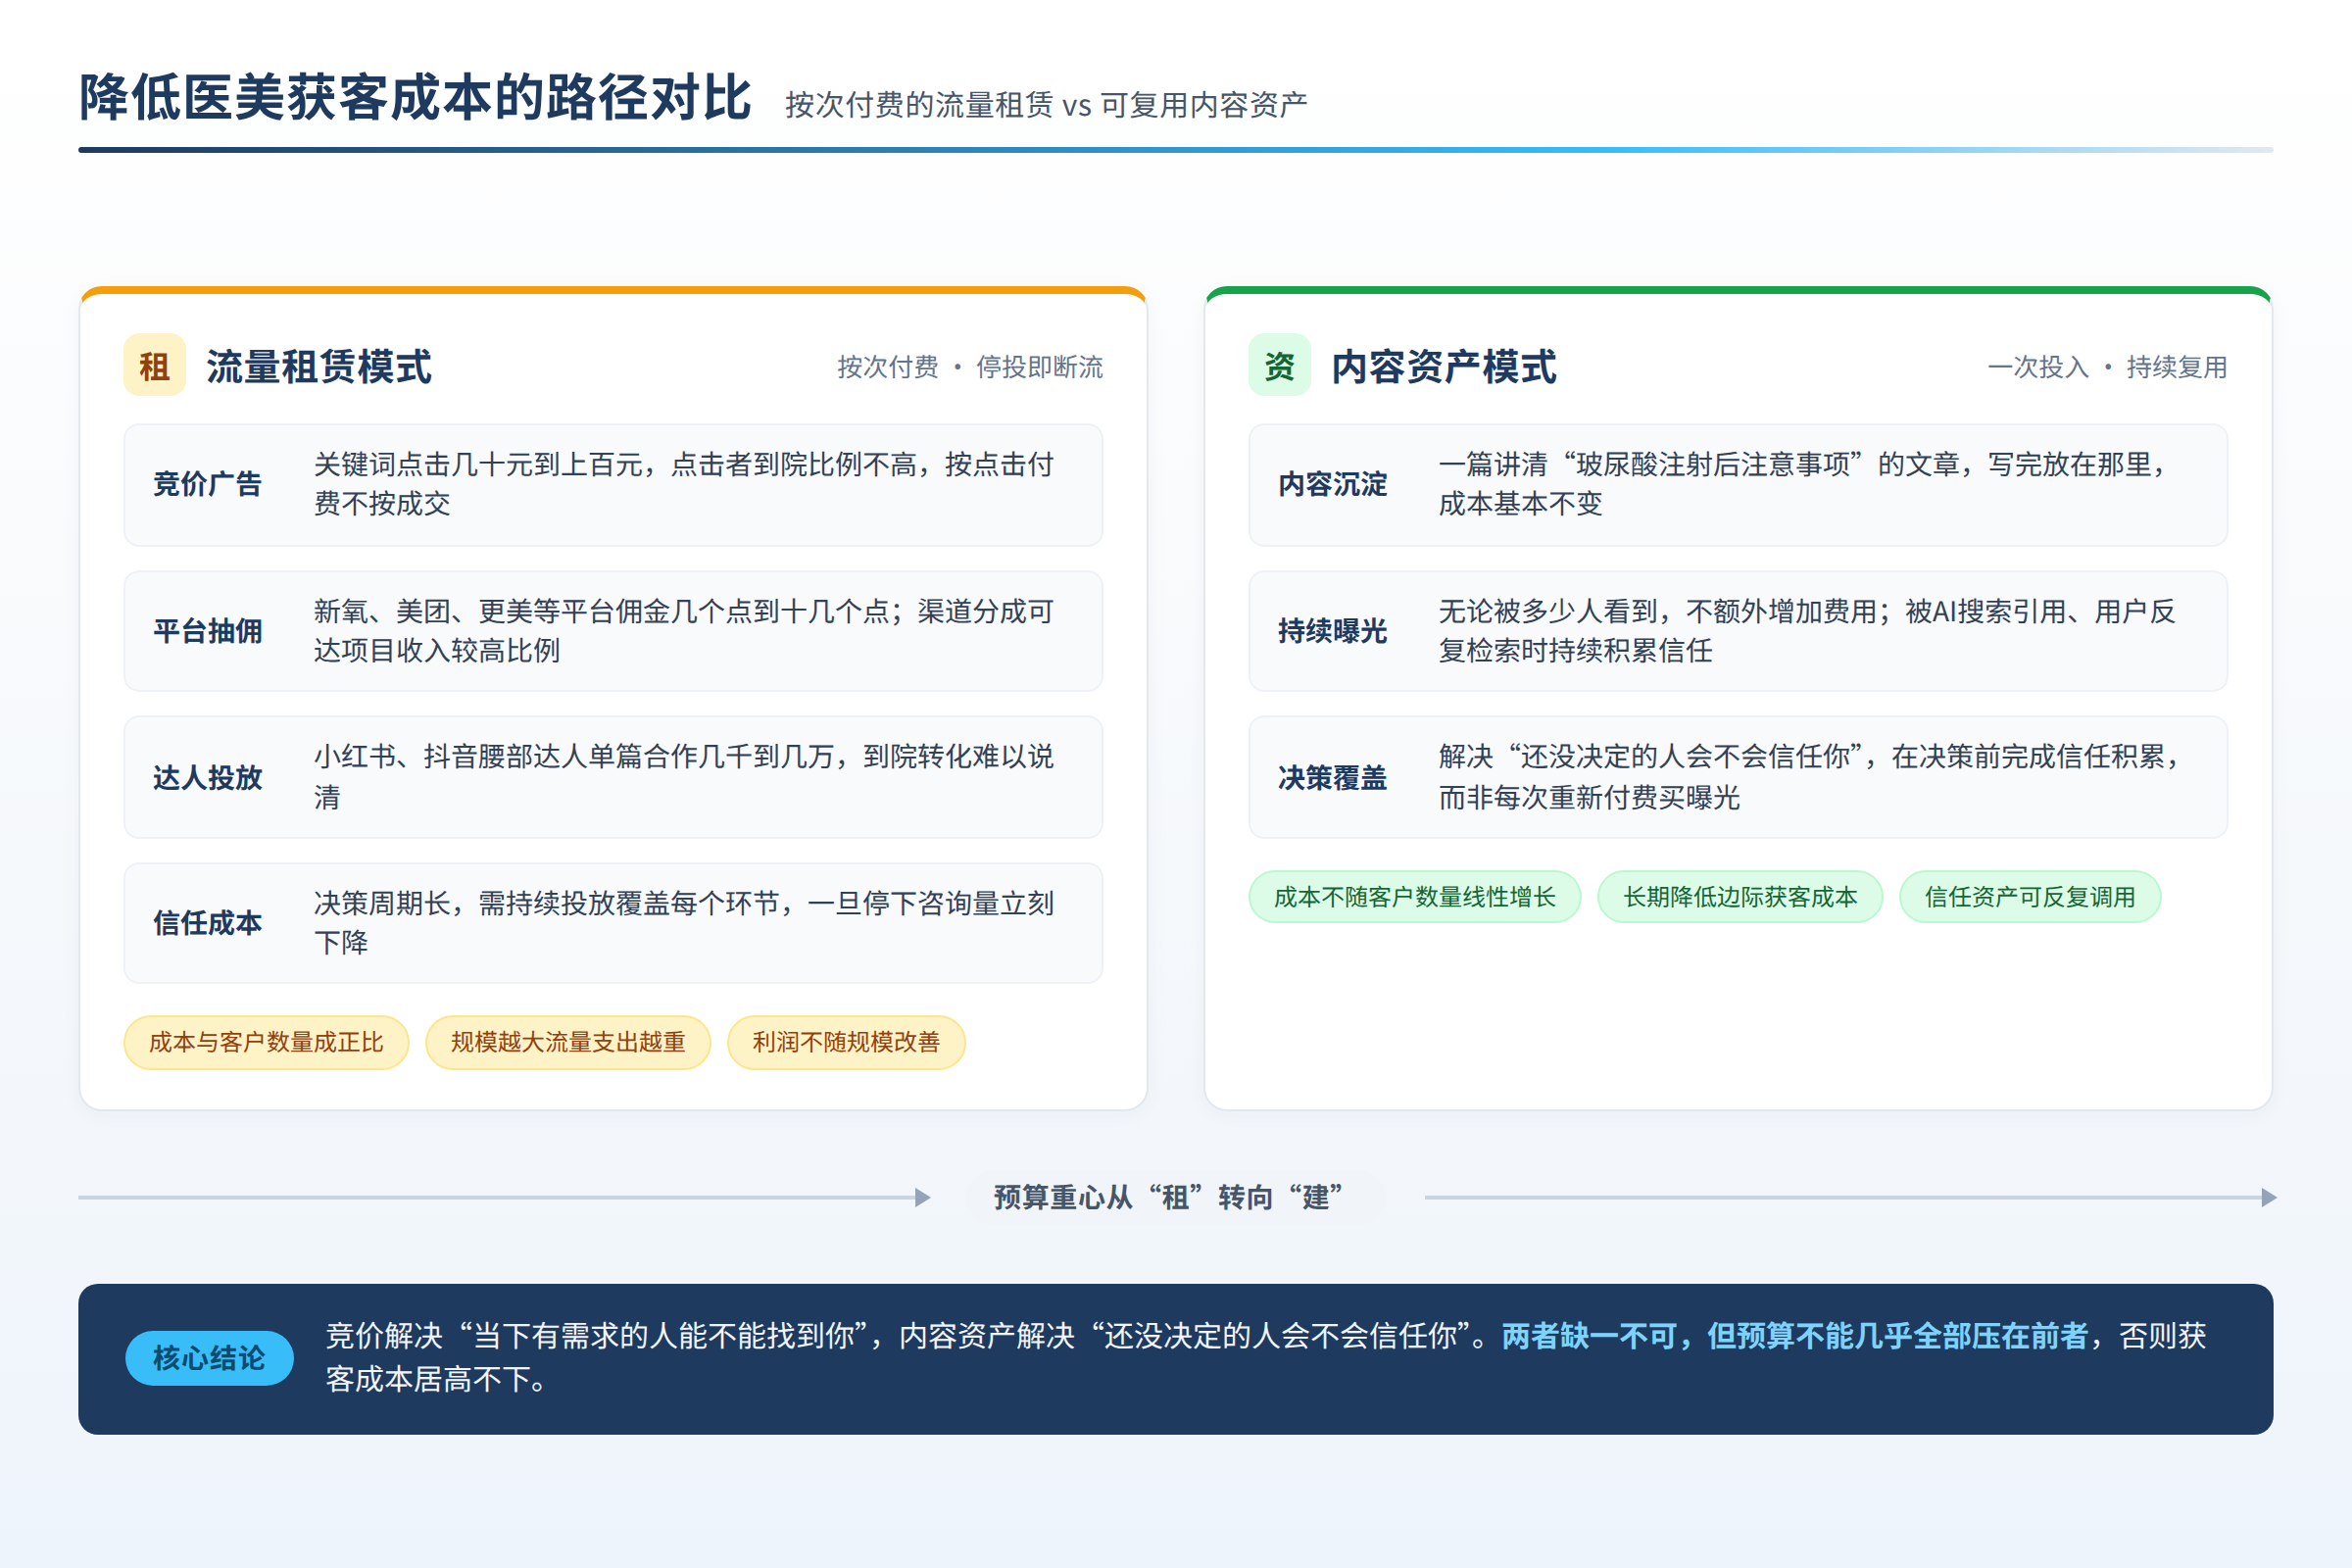The height and width of the screenshot is (1568, 2352).
Task: Select the 信任资产可反复调用 green tag
Action: (2030, 897)
